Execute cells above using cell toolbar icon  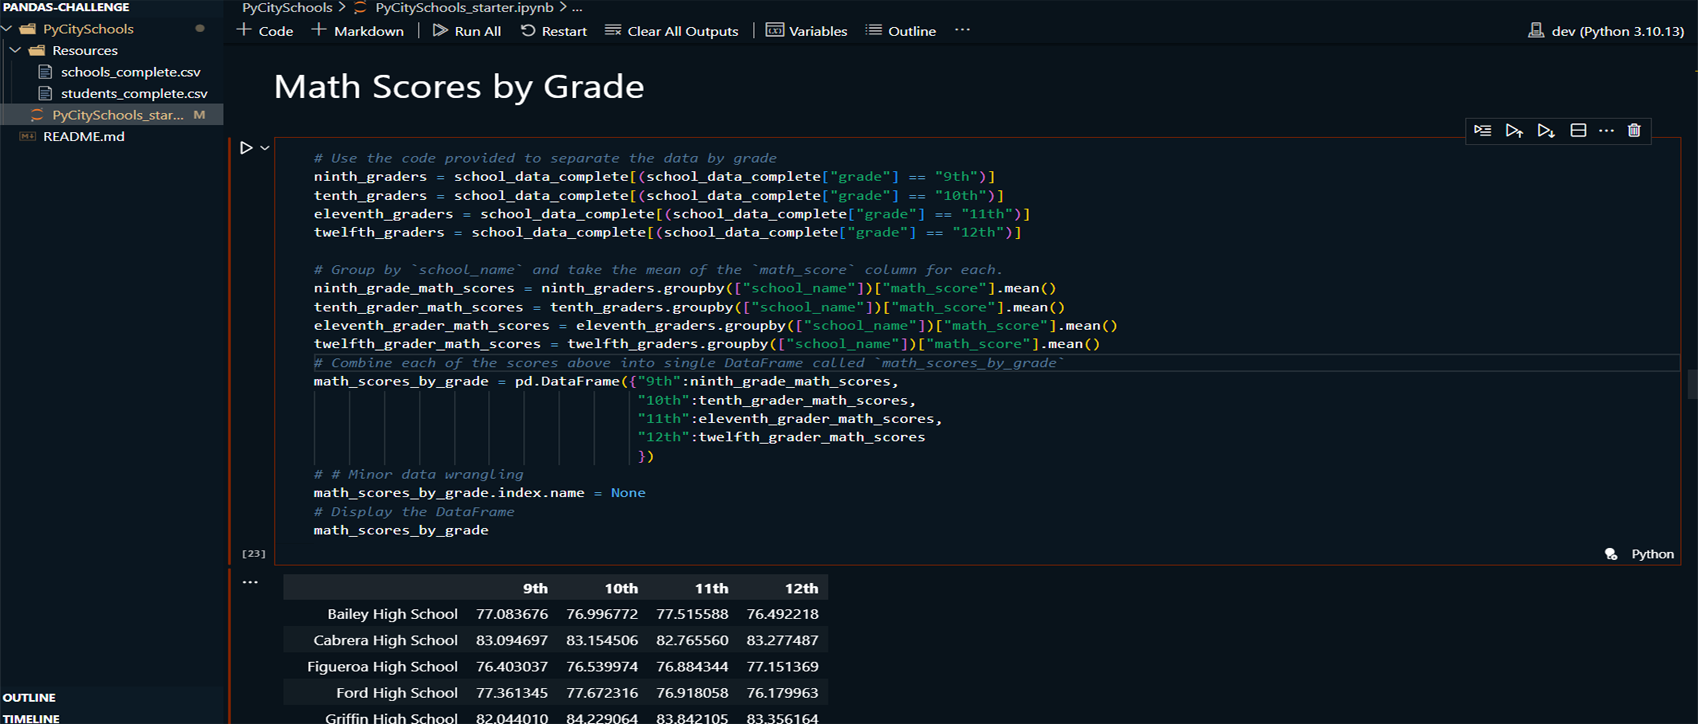point(1514,131)
